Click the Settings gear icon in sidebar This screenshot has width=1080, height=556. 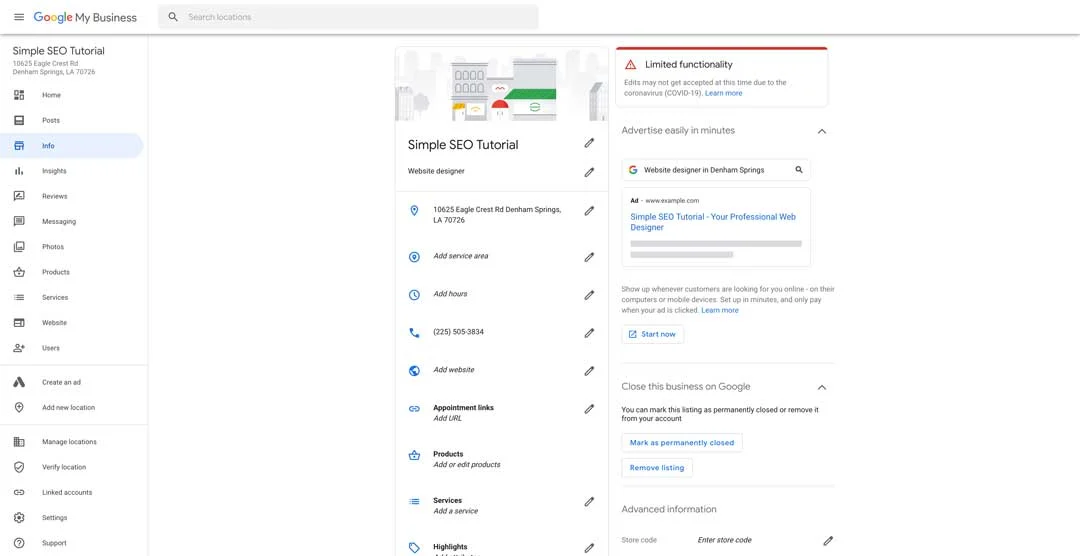click(19, 518)
